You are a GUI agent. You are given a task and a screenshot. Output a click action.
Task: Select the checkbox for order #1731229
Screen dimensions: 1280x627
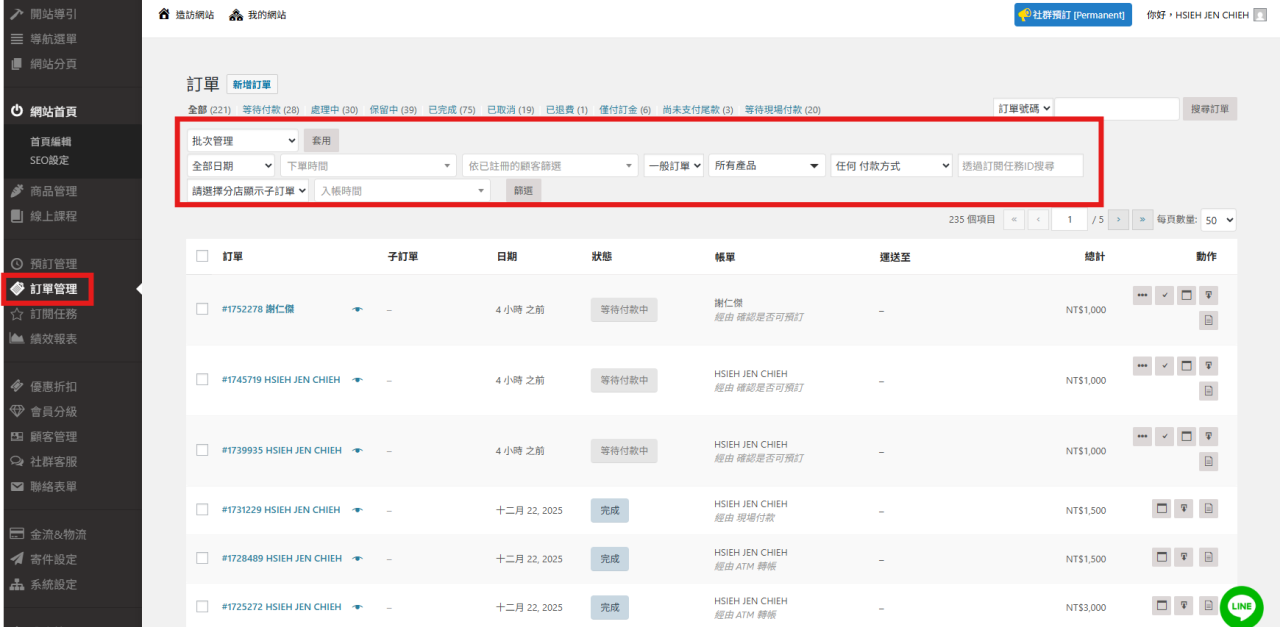[202, 510]
